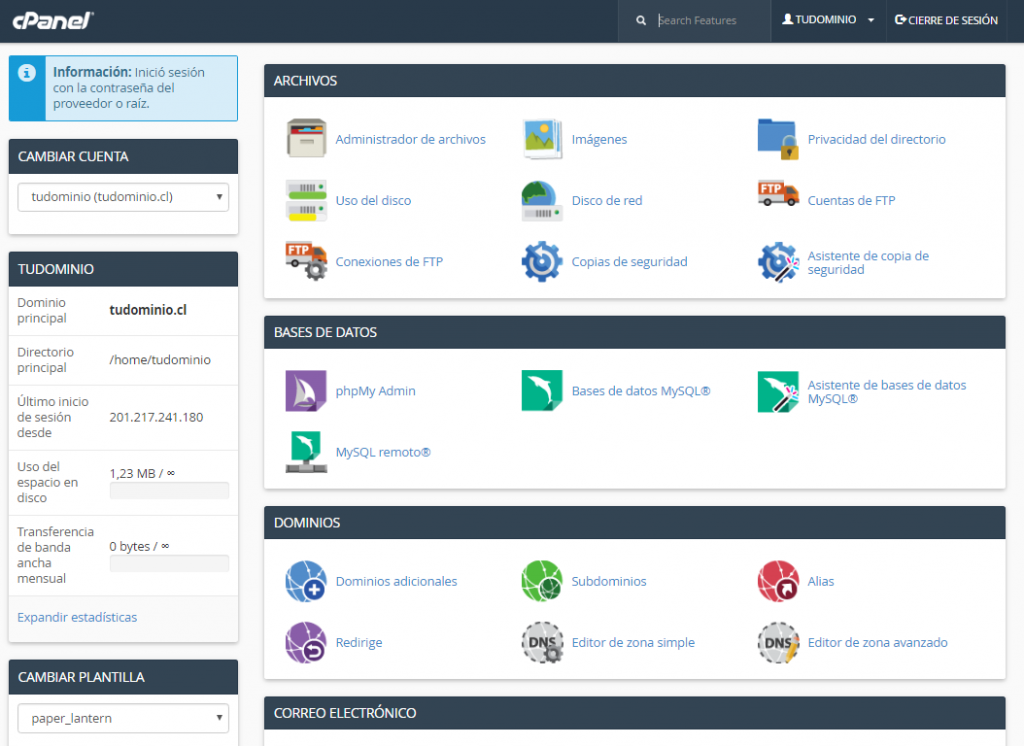Open the Asistente de copia de seguridad link
1024x746 pixels.
(866, 261)
